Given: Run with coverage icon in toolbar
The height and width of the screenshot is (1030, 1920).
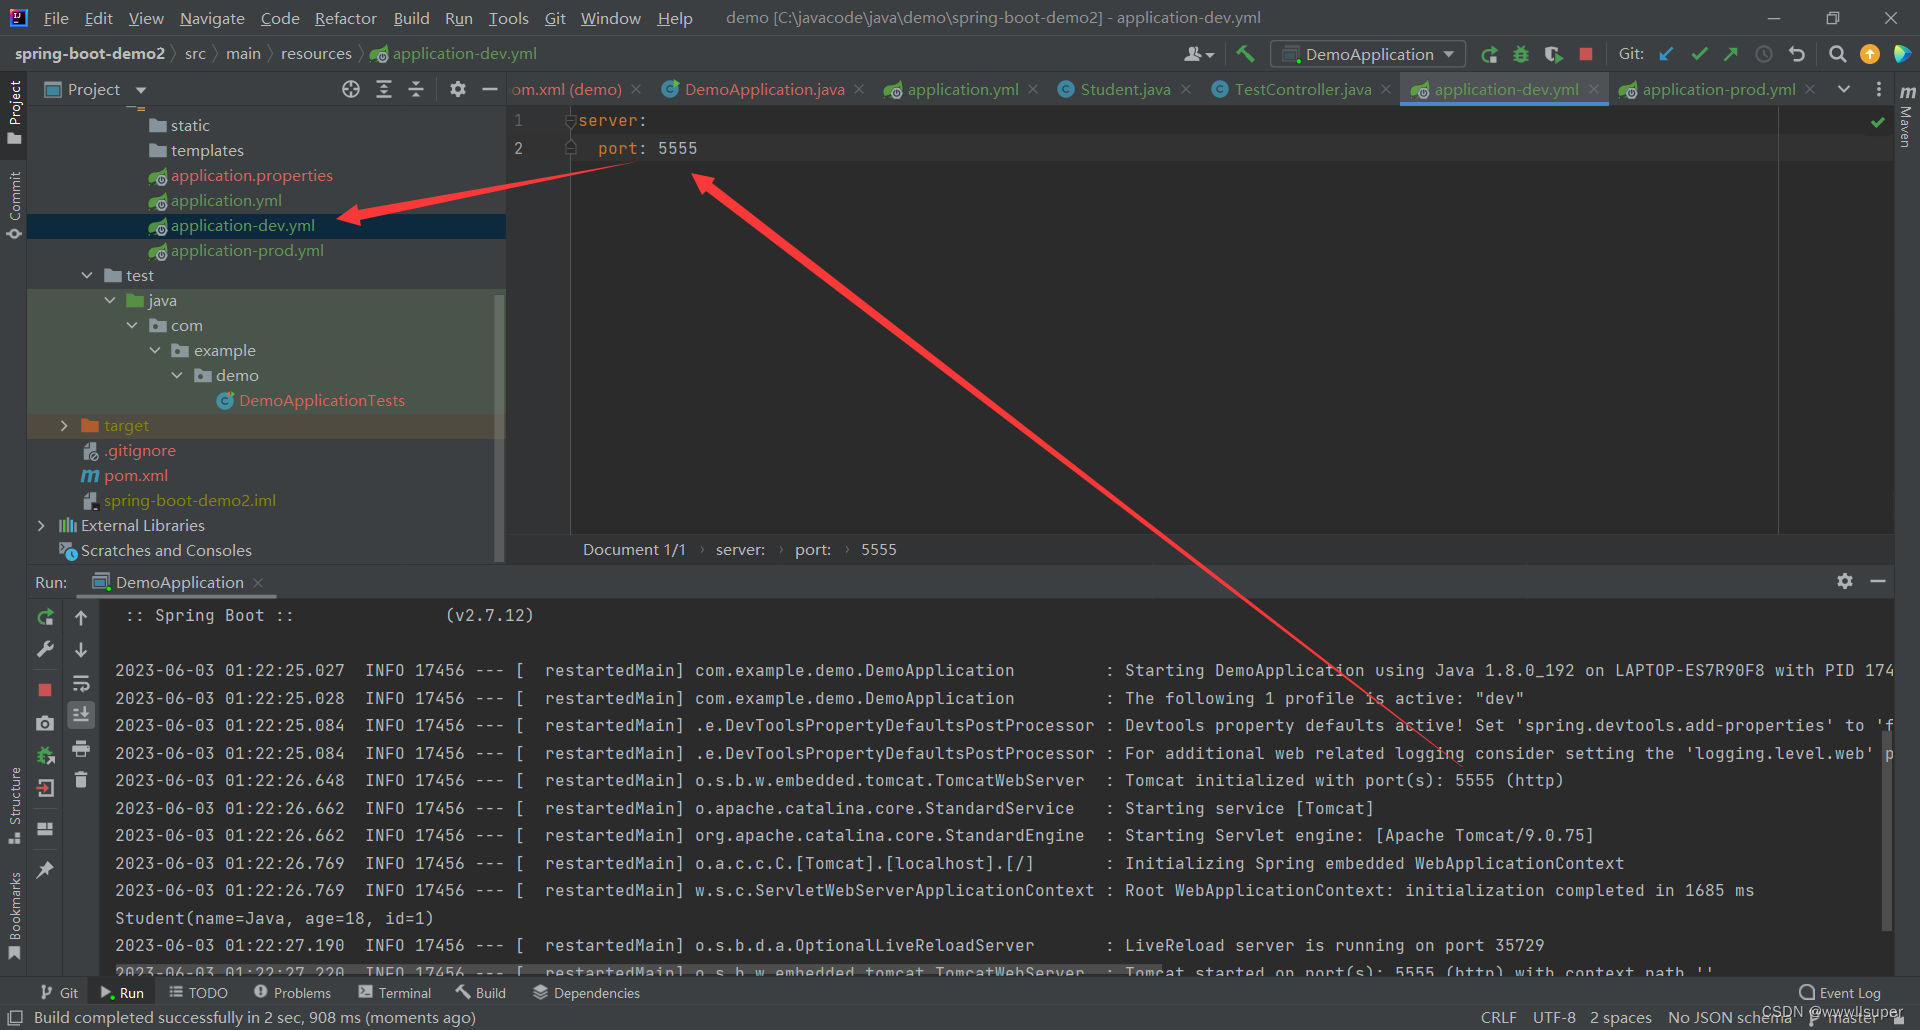Looking at the screenshot, I should [x=1553, y=54].
